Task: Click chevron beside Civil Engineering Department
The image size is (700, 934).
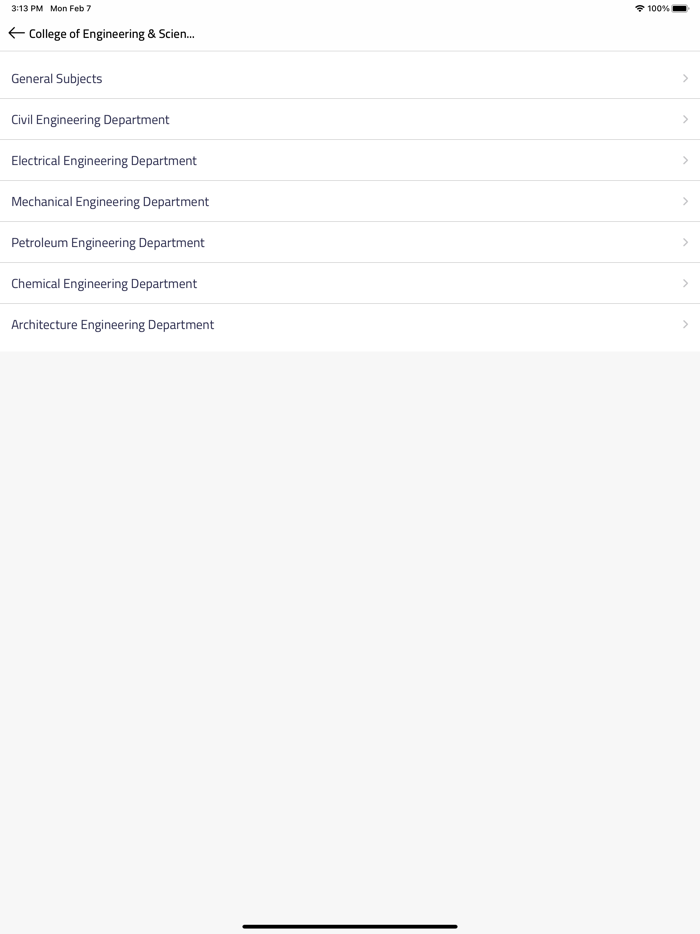Action: tap(685, 120)
